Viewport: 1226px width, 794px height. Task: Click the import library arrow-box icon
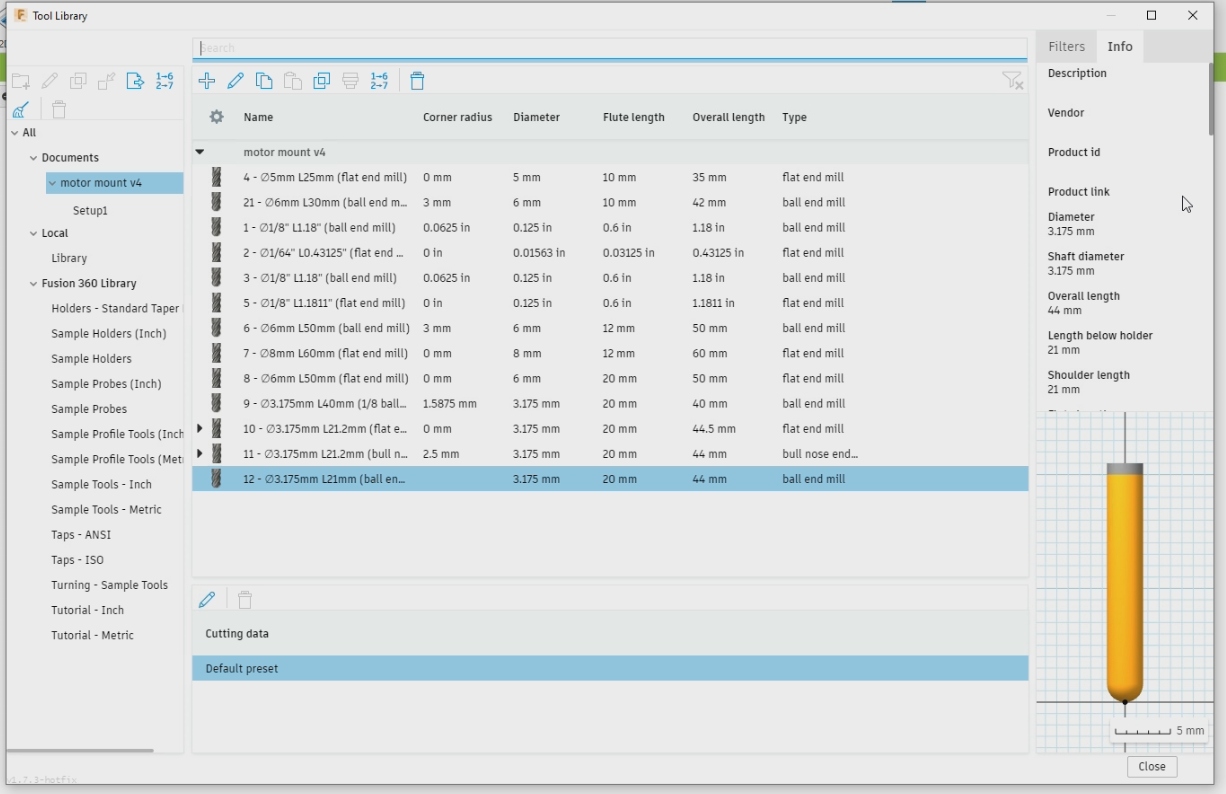(x=107, y=81)
